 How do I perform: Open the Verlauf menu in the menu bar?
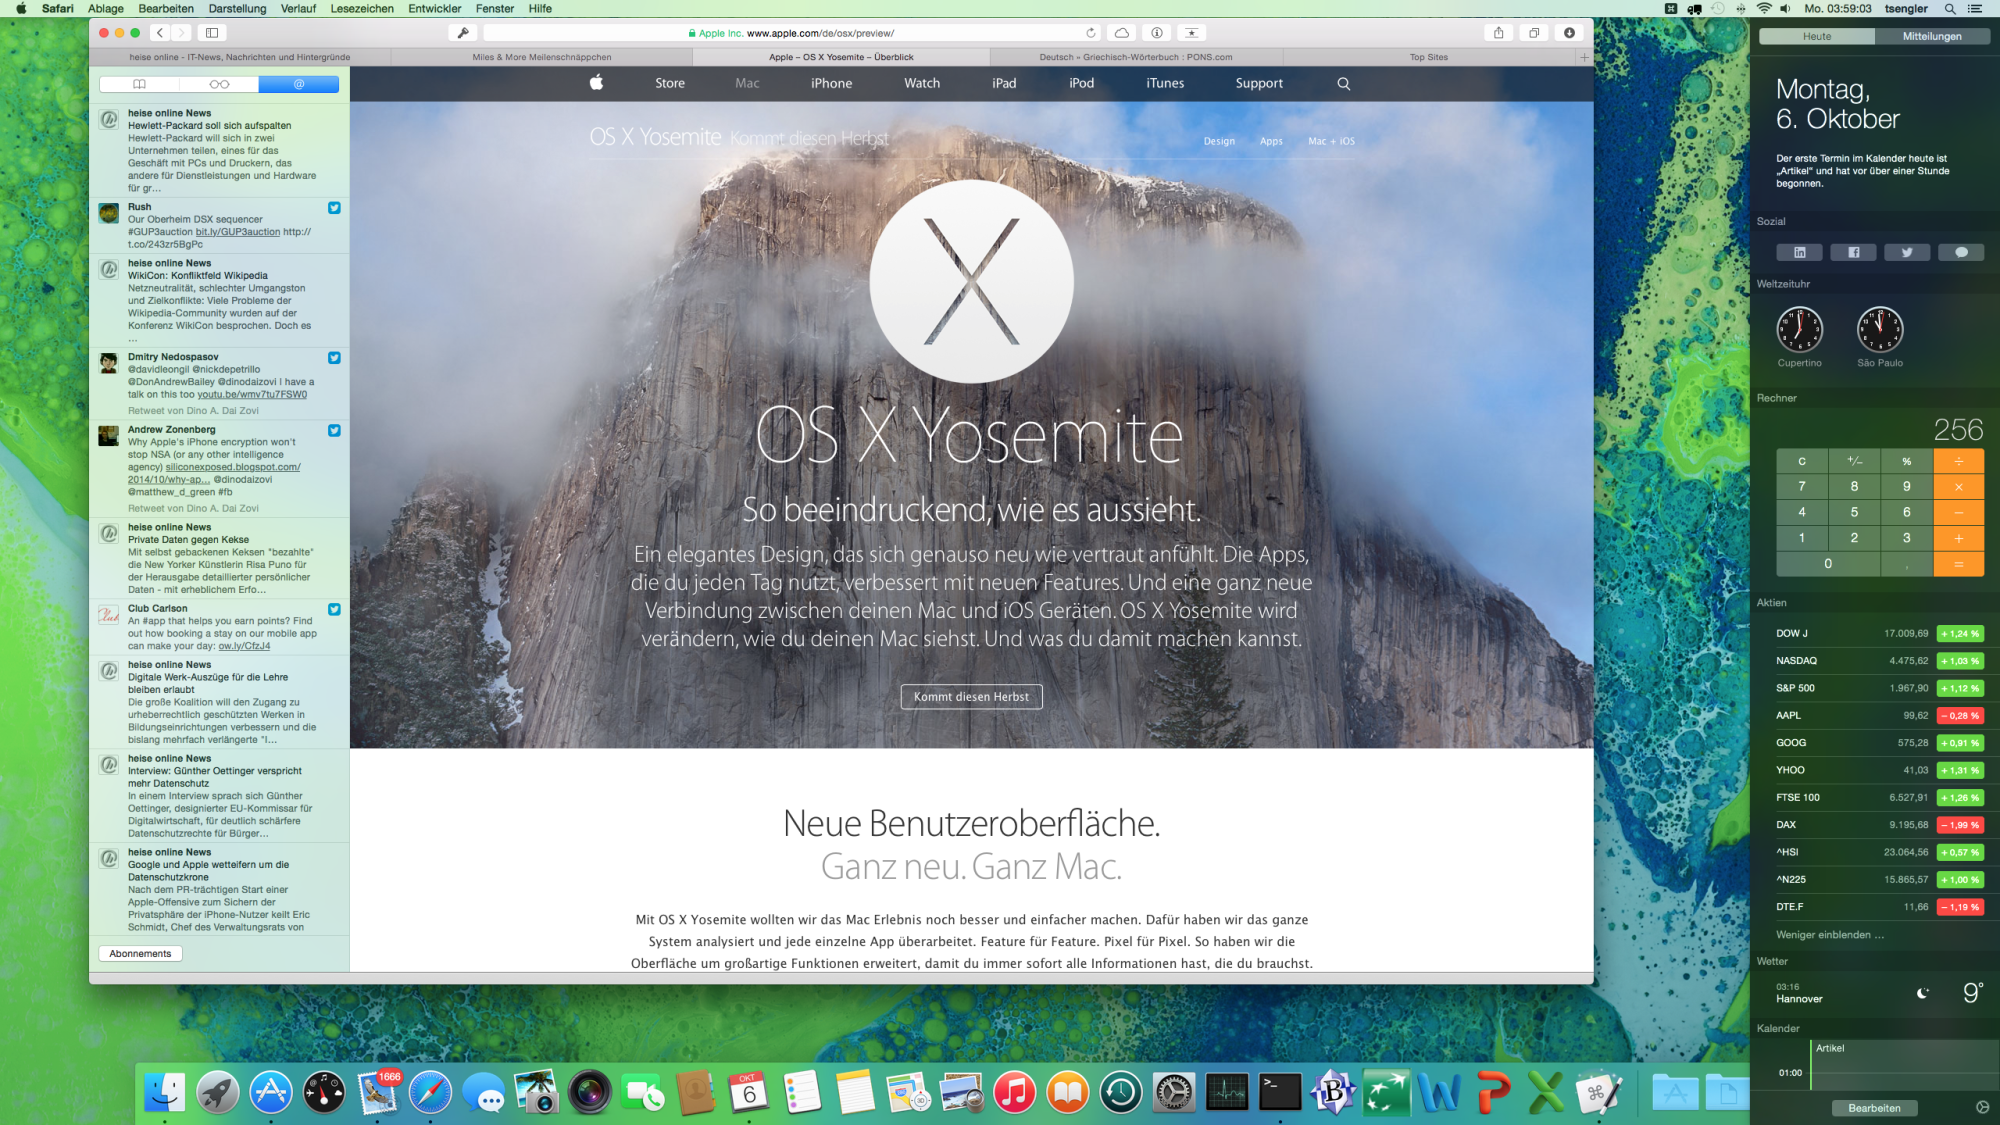point(298,8)
